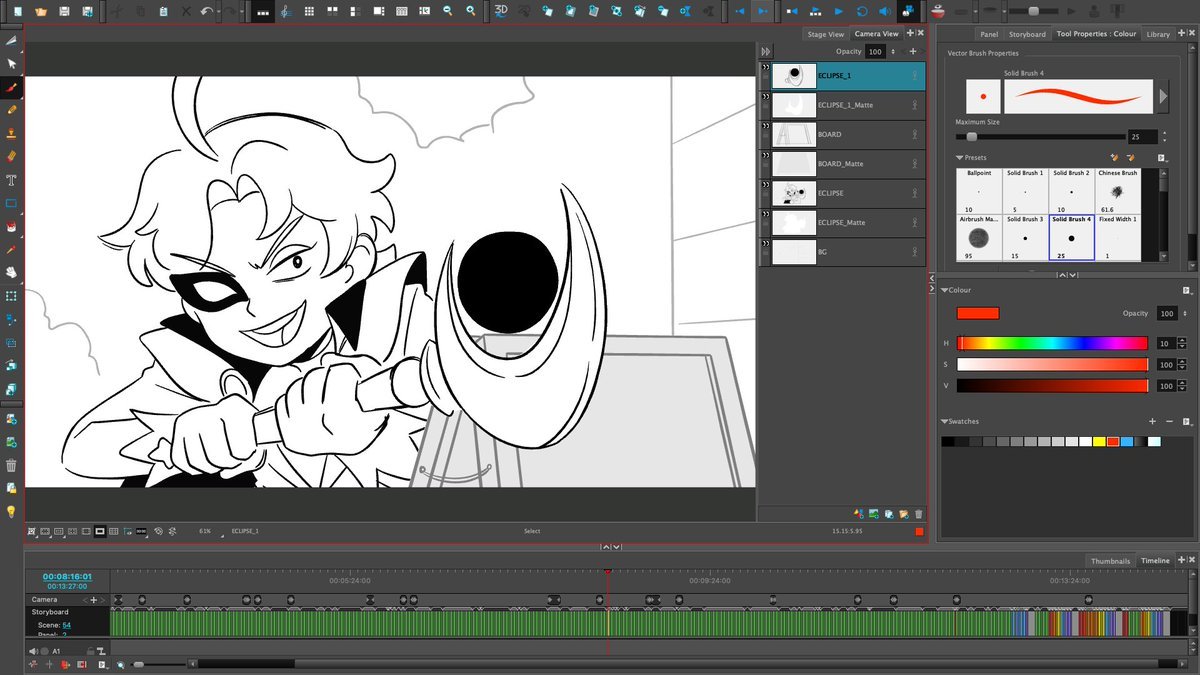Delete layer using the trash icon below layers
The height and width of the screenshot is (675, 1200).
tap(918, 514)
